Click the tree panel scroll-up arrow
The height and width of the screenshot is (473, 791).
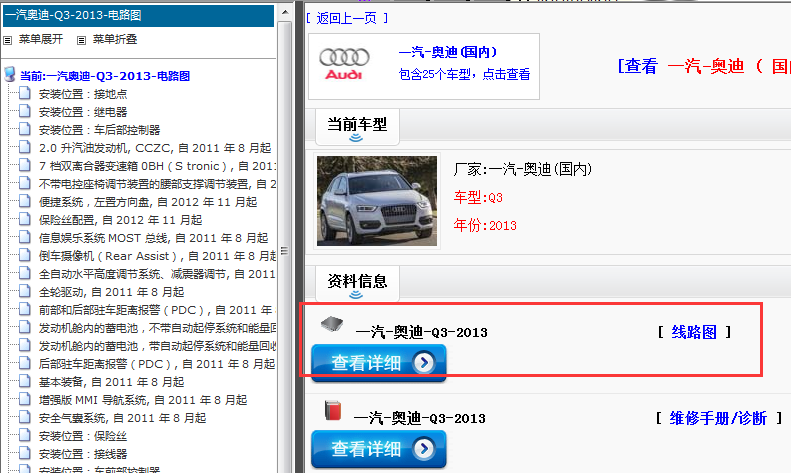(285, 12)
